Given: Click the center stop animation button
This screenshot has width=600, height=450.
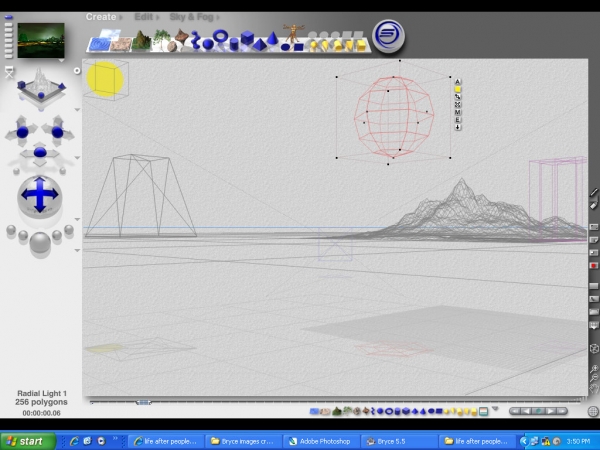Looking at the screenshot, I should (x=538, y=411).
